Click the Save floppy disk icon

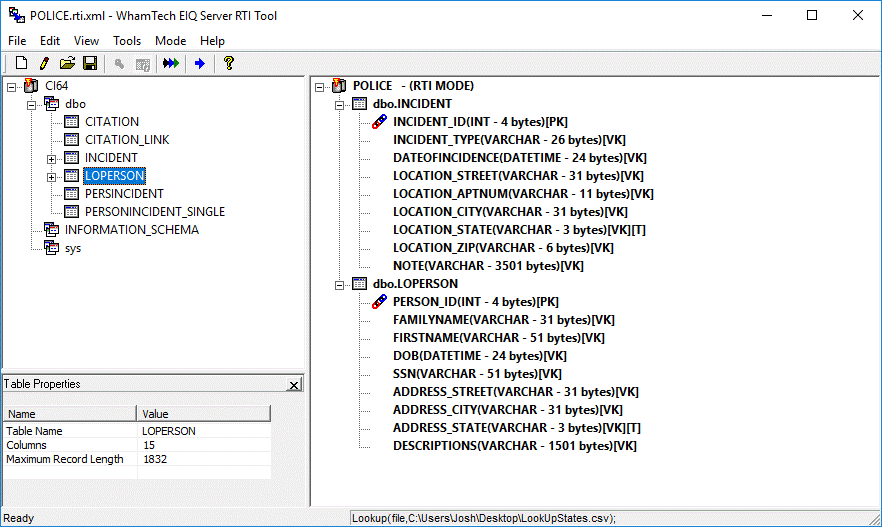90,63
